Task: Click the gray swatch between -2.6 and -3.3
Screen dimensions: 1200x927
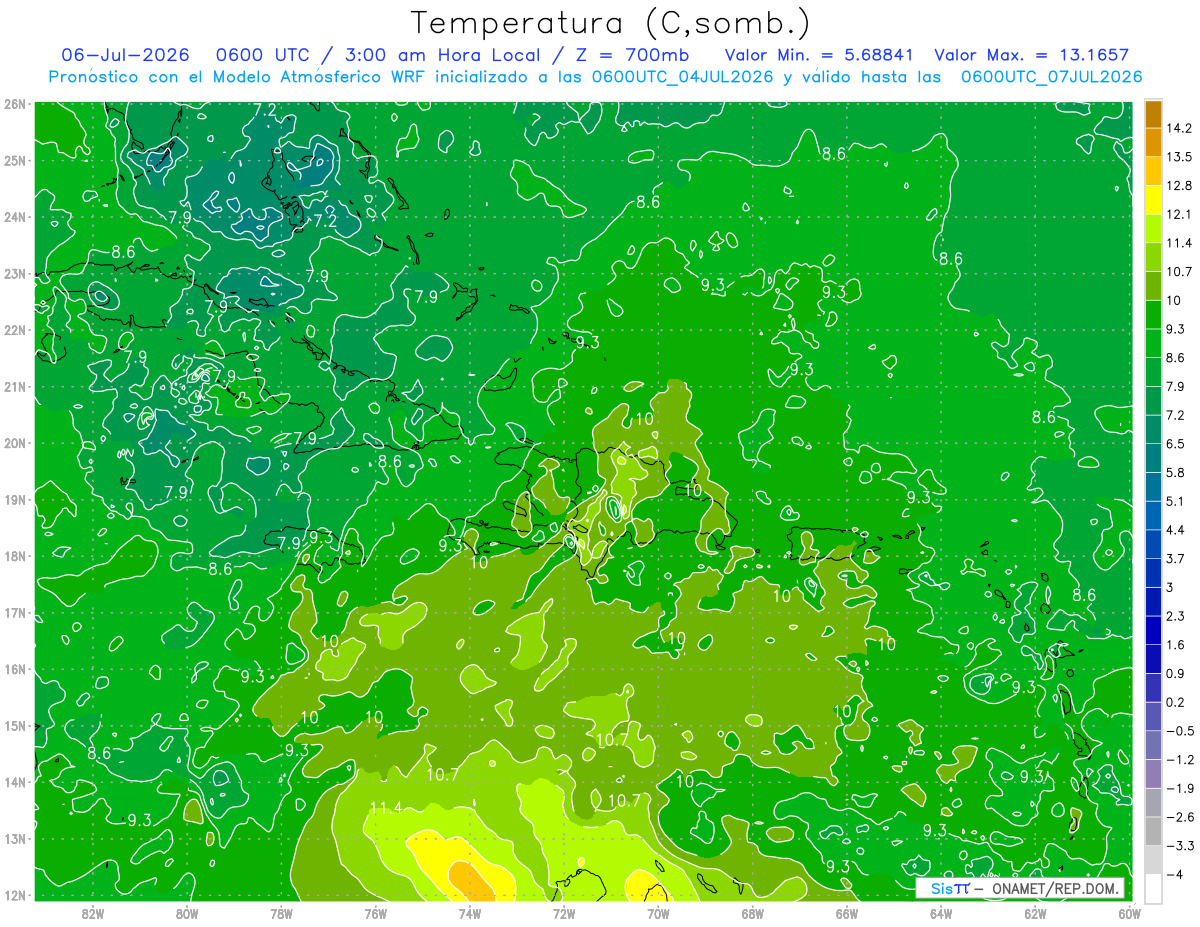Action: coord(1153,831)
